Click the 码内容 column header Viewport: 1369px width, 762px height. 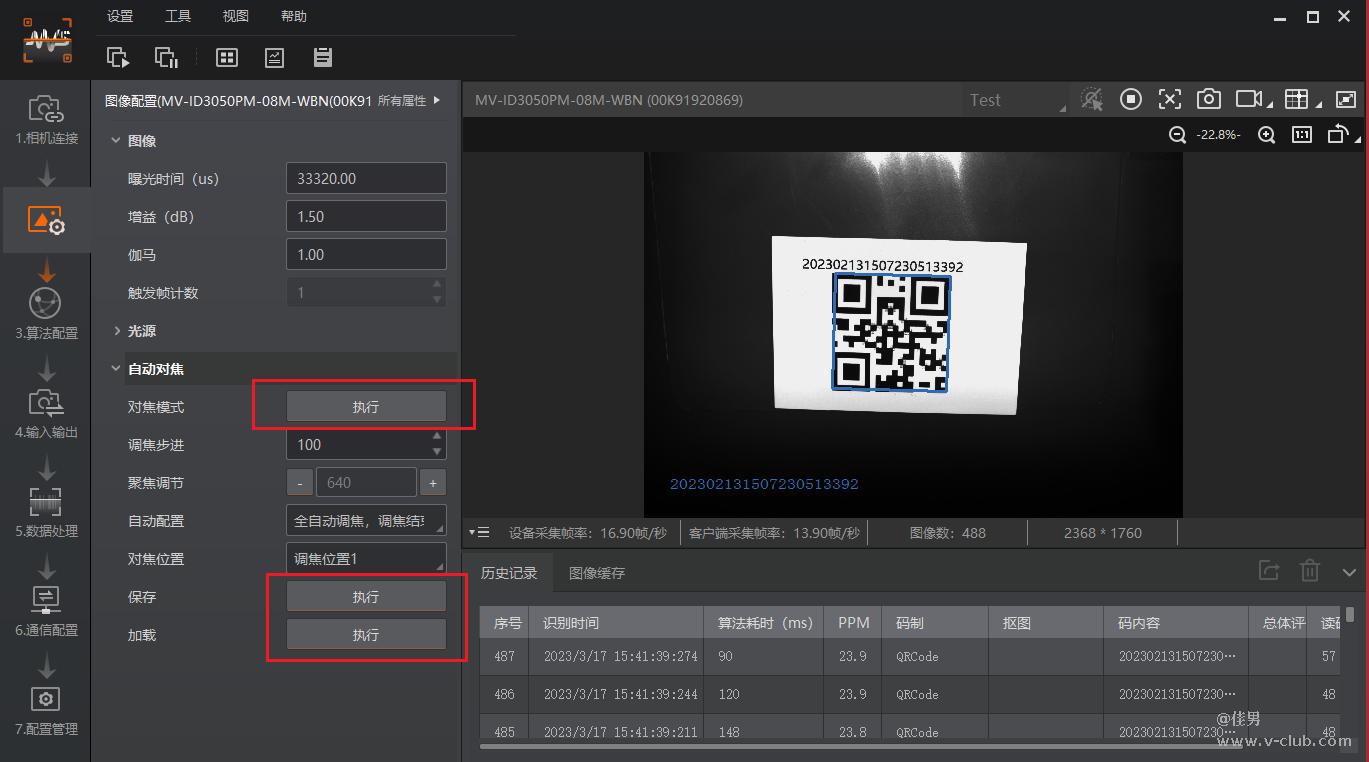(x=1176, y=623)
